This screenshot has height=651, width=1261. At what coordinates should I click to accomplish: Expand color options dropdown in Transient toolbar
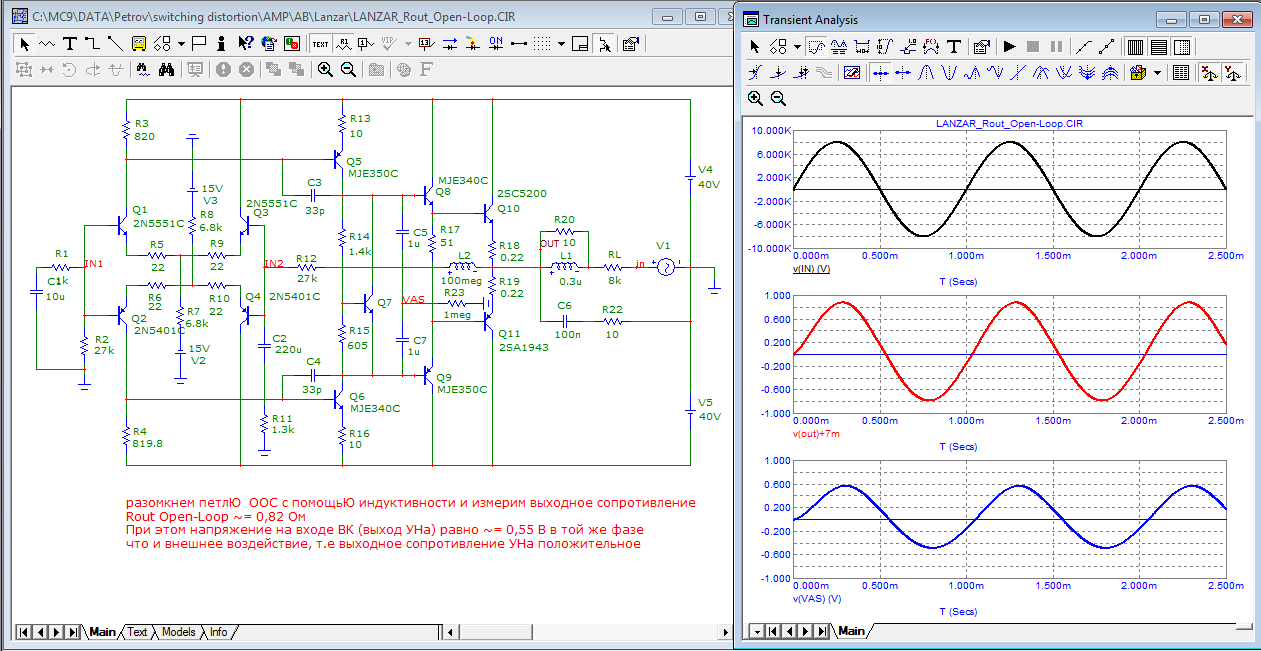(1157, 72)
